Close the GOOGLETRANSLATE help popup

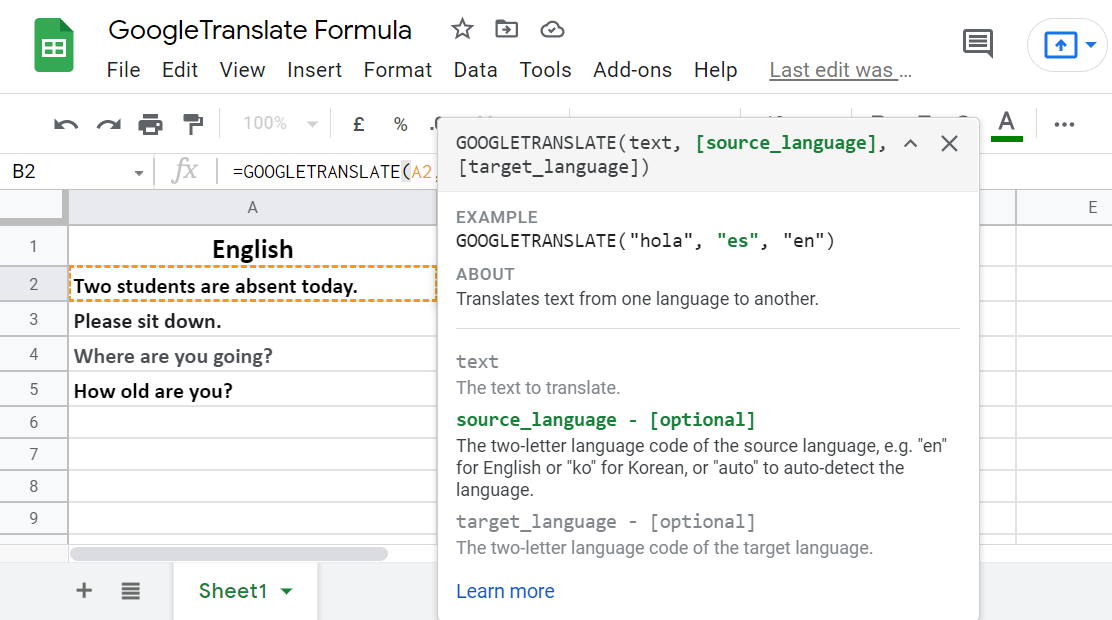click(x=950, y=143)
